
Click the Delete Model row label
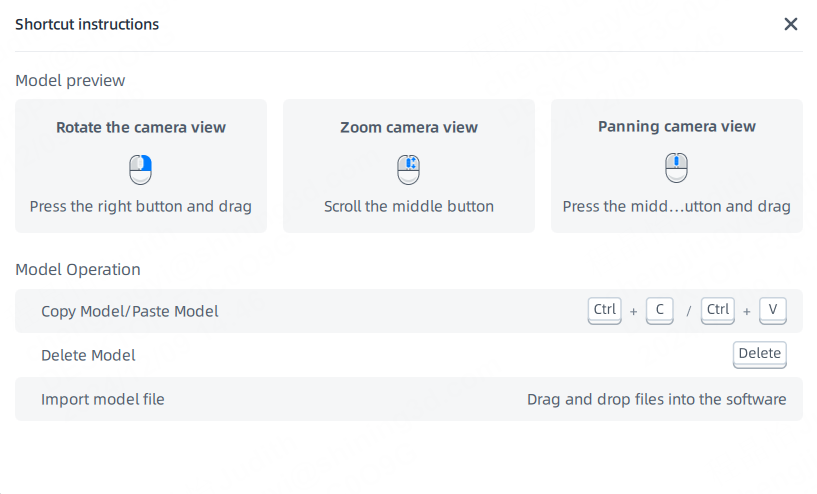pyautogui.click(x=88, y=355)
